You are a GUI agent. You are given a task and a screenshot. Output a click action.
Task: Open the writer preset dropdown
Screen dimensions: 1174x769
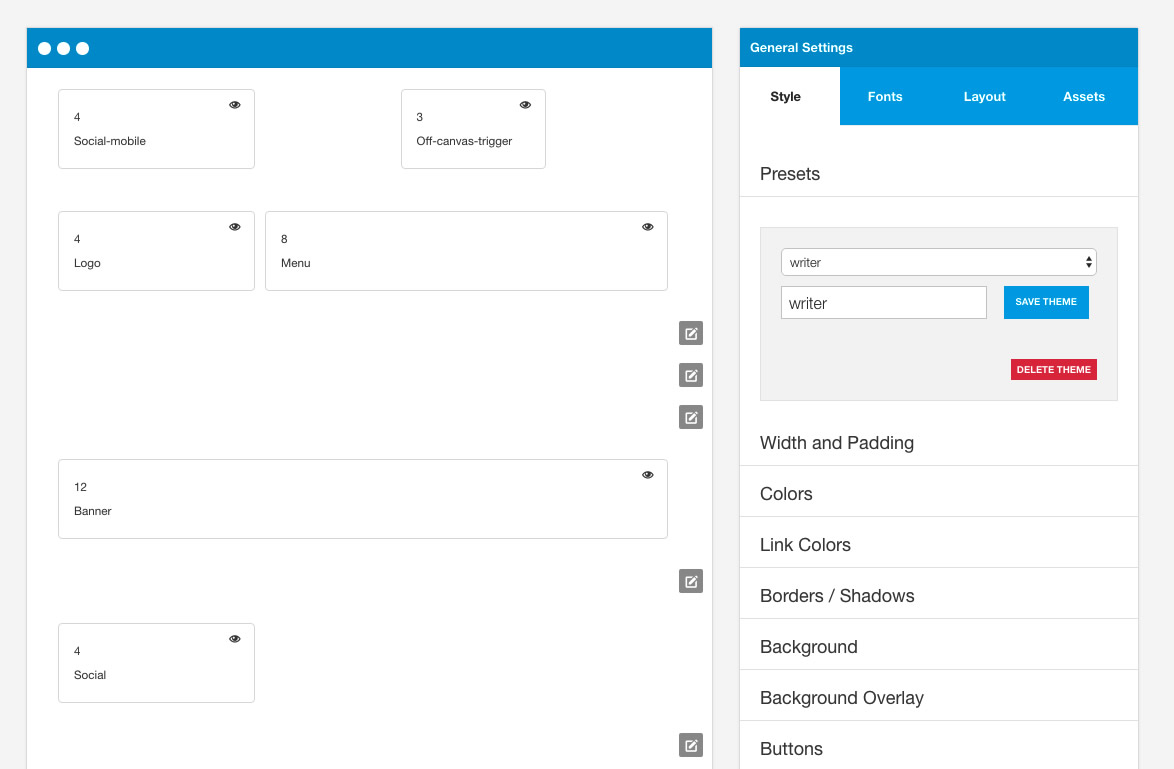pos(938,262)
